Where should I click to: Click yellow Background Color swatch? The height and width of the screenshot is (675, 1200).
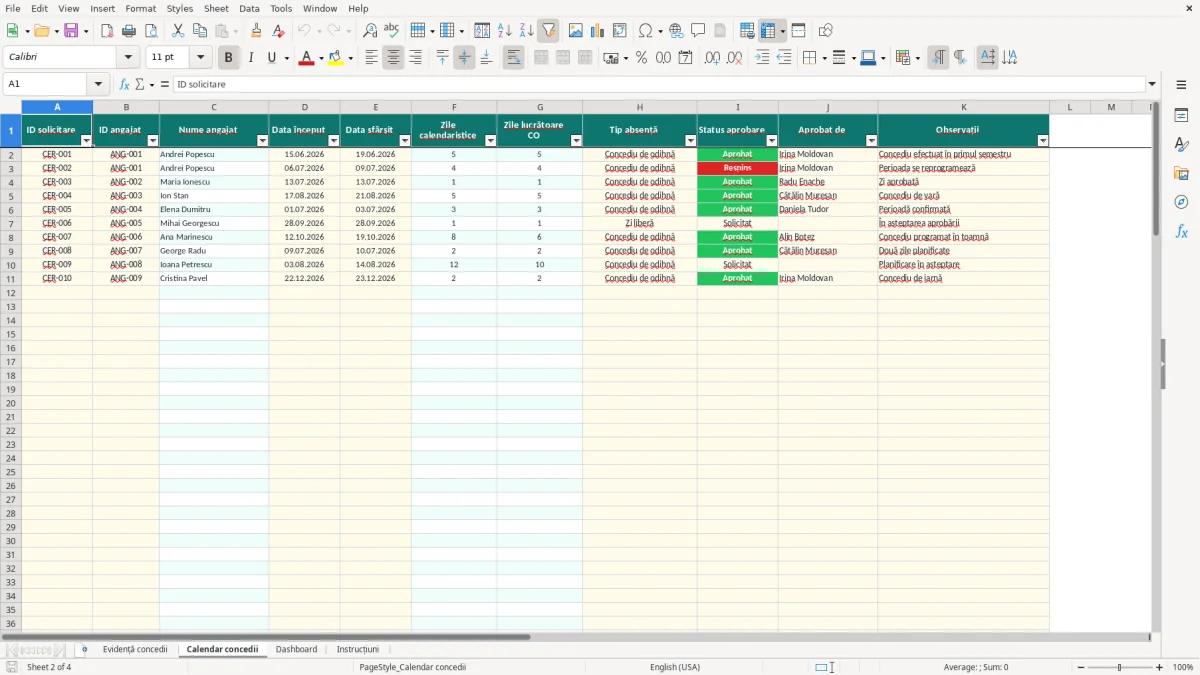[x=335, y=58]
